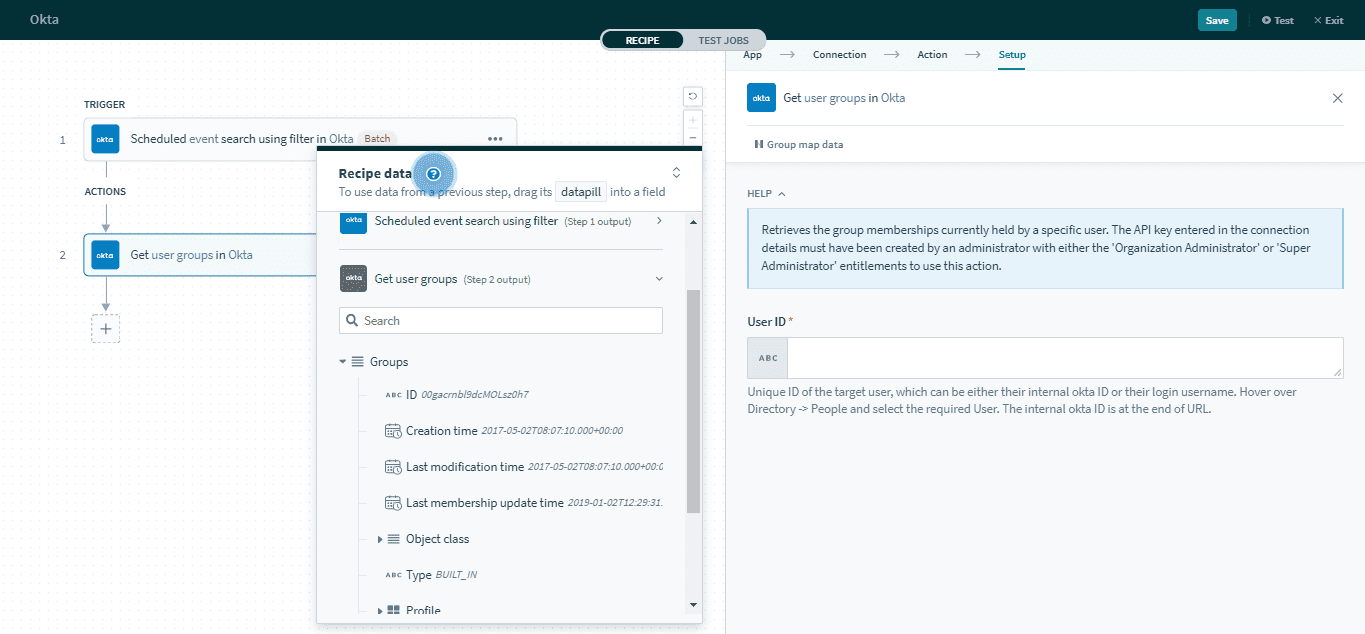The width and height of the screenshot is (1365, 634).
Task: Zoom in using the plus icon on the canvas
Action: tap(691, 118)
